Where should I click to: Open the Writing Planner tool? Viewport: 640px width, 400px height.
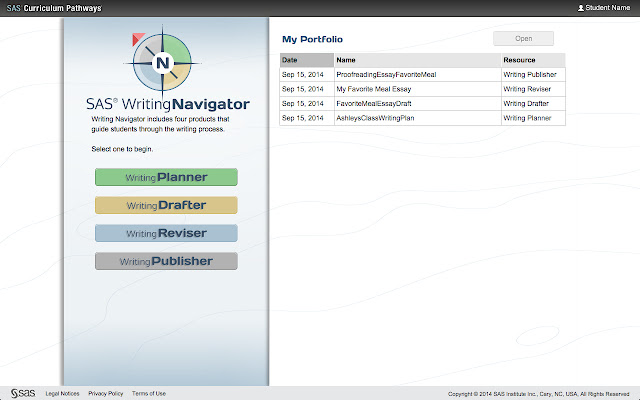[166, 177]
